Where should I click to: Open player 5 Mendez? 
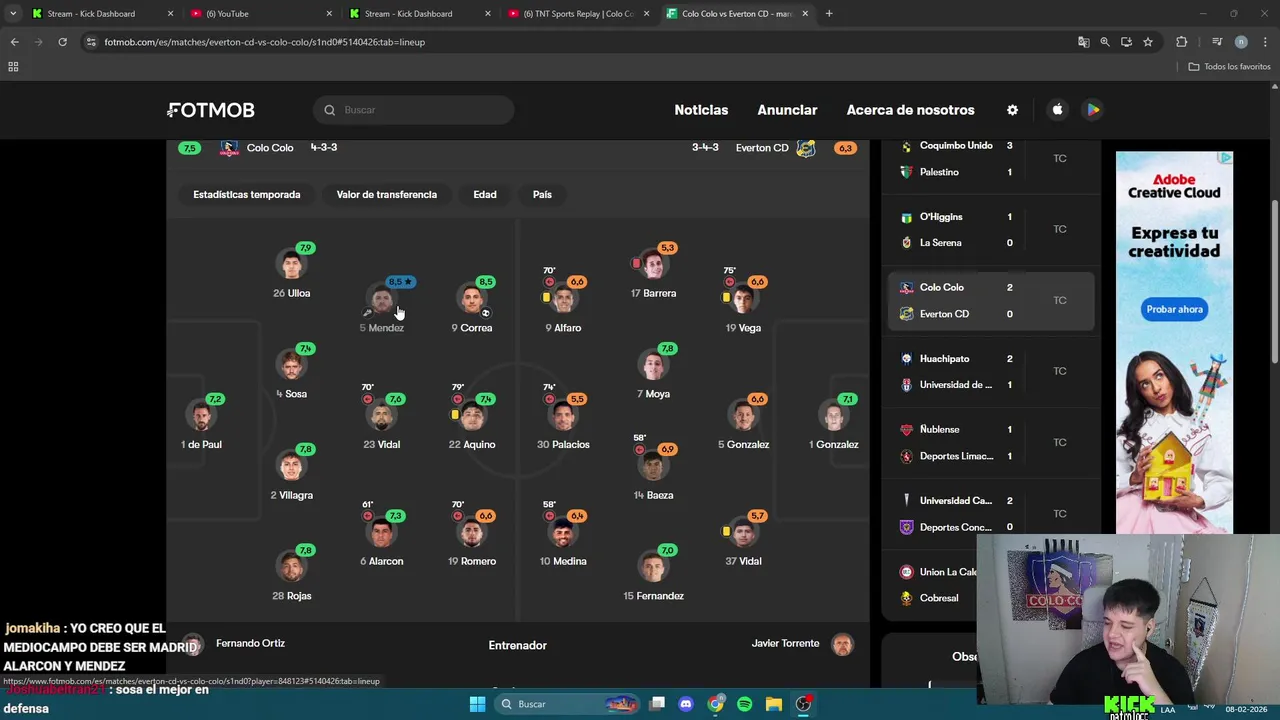[382, 306]
